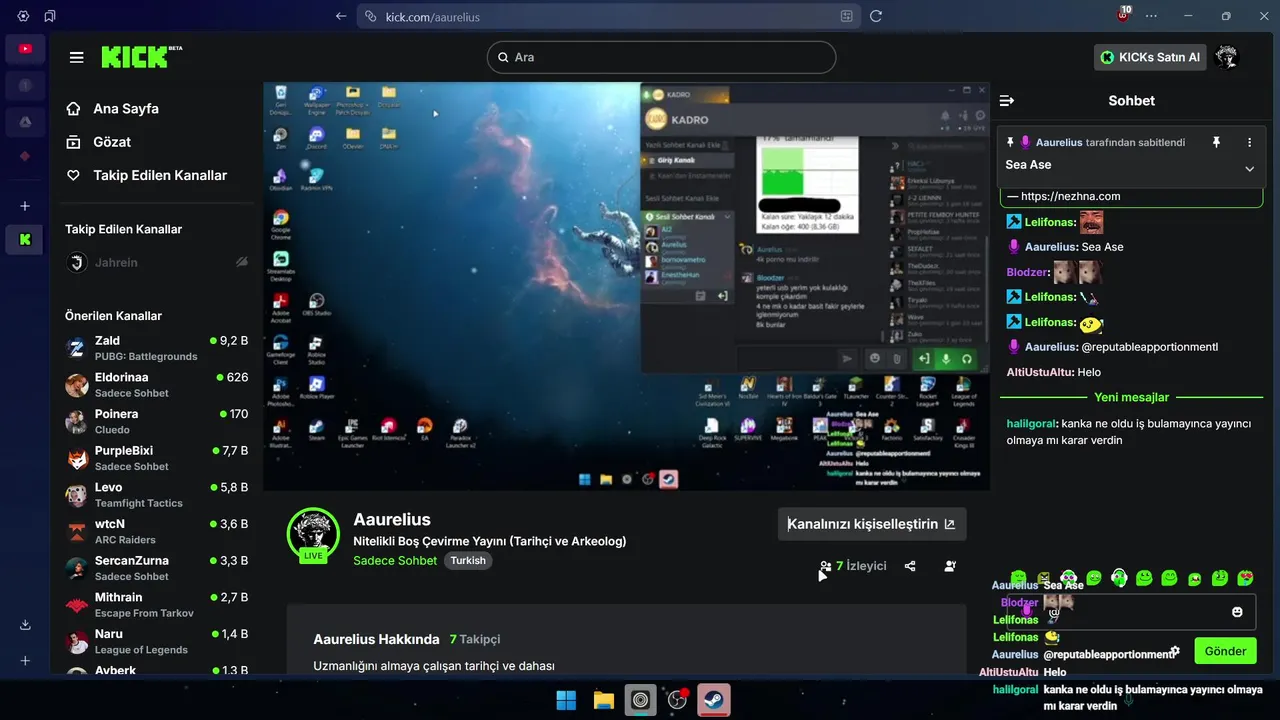Open Gözat browse page
Image resolution: width=1280 pixels, height=720 pixels.
click(98, 142)
